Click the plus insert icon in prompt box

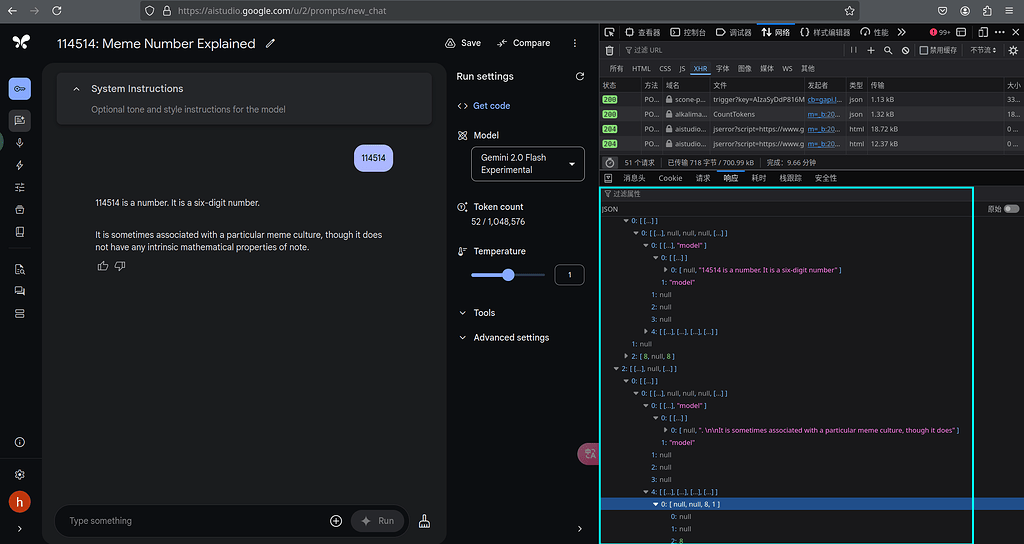(336, 520)
